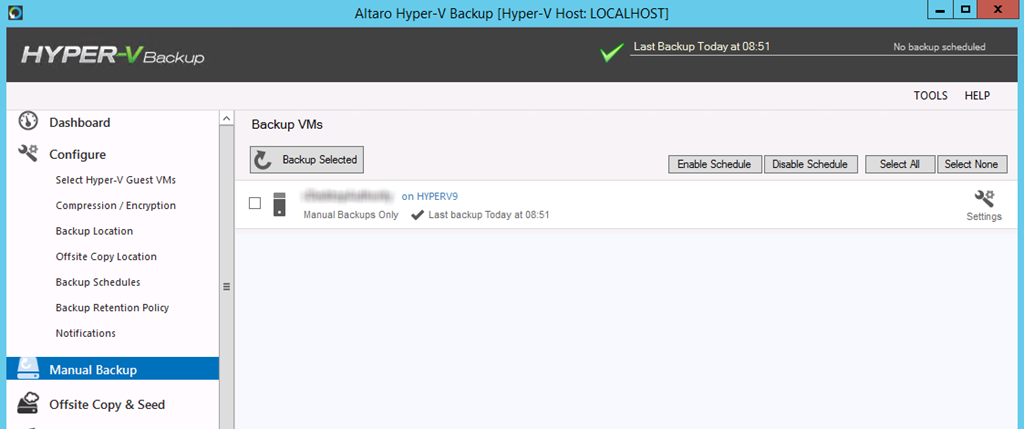Image resolution: width=1024 pixels, height=429 pixels.
Task: Select Manual Backup section
Action: pyautogui.click(x=112, y=370)
